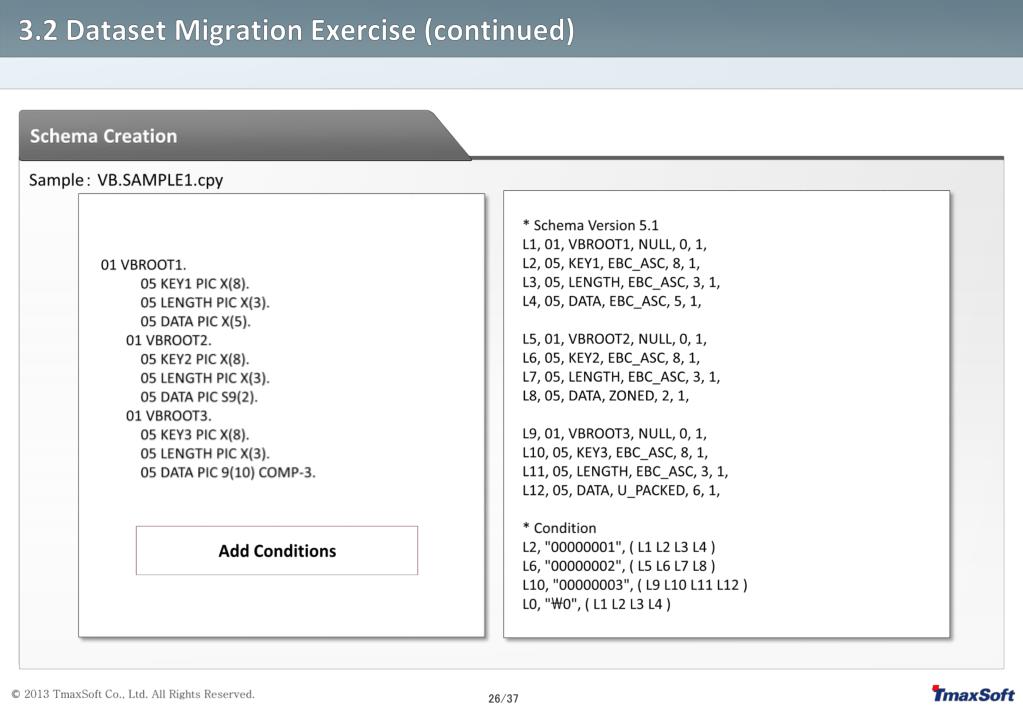Click the line L3, 05, LENGTH, EBC_ASC, 3, 1,
1023x708 pixels.
(x=621, y=283)
